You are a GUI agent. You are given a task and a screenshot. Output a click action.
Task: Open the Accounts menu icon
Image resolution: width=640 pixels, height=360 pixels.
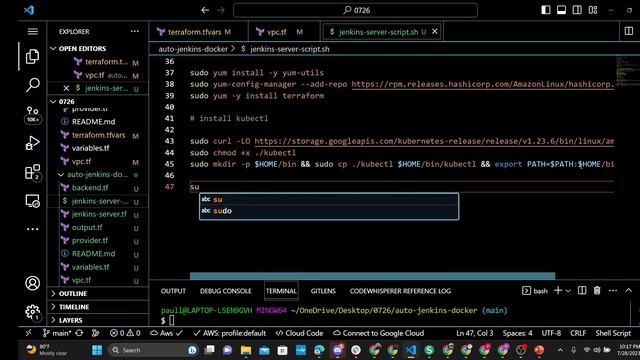(32, 283)
